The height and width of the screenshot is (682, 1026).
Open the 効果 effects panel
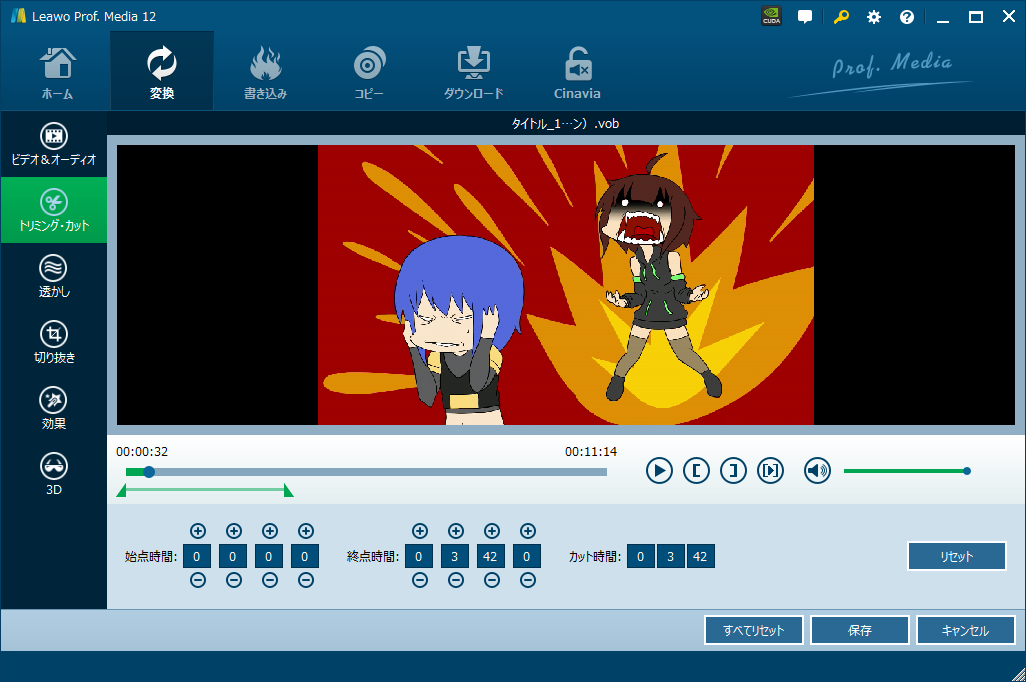(54, 408)
